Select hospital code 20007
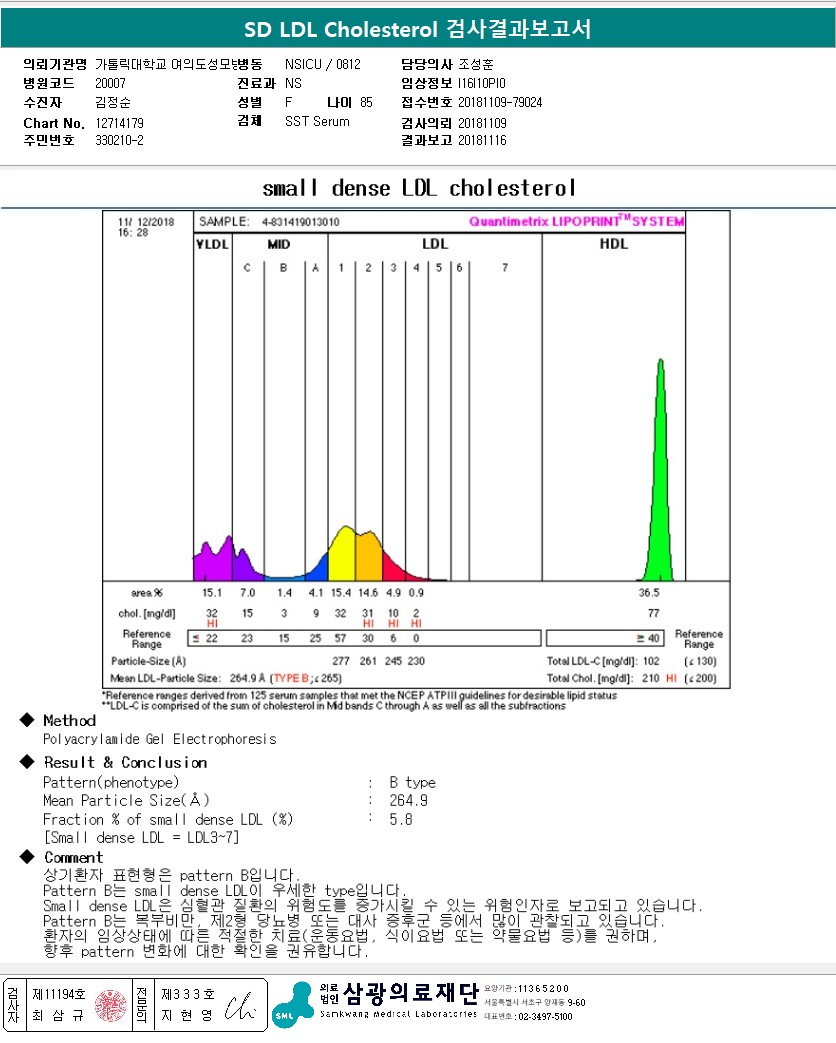836x1043 pixels. [x=110, y=83]
